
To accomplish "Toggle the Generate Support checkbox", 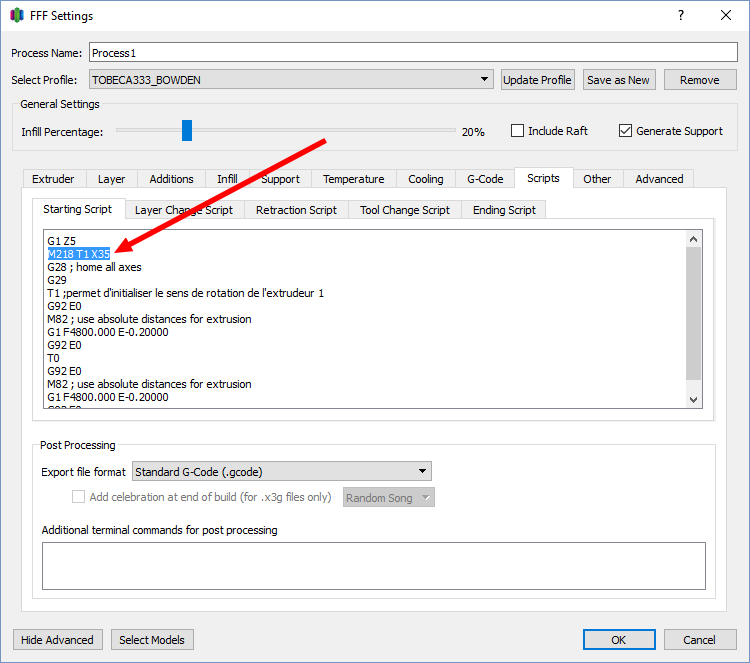I will point(626,131).
